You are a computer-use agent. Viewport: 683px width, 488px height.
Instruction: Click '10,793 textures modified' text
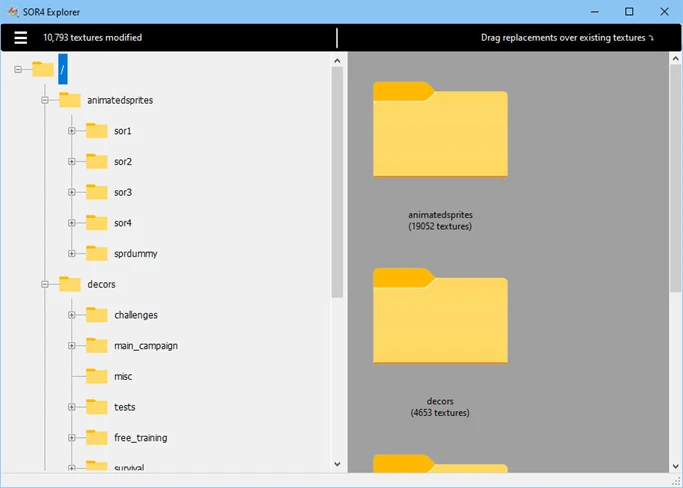point(92,37)
